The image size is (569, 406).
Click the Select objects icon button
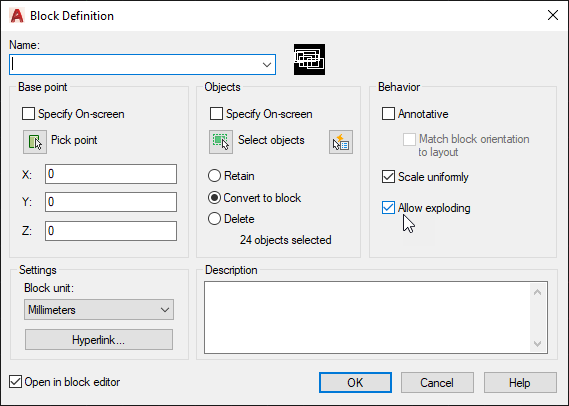[x=221, y=142]
